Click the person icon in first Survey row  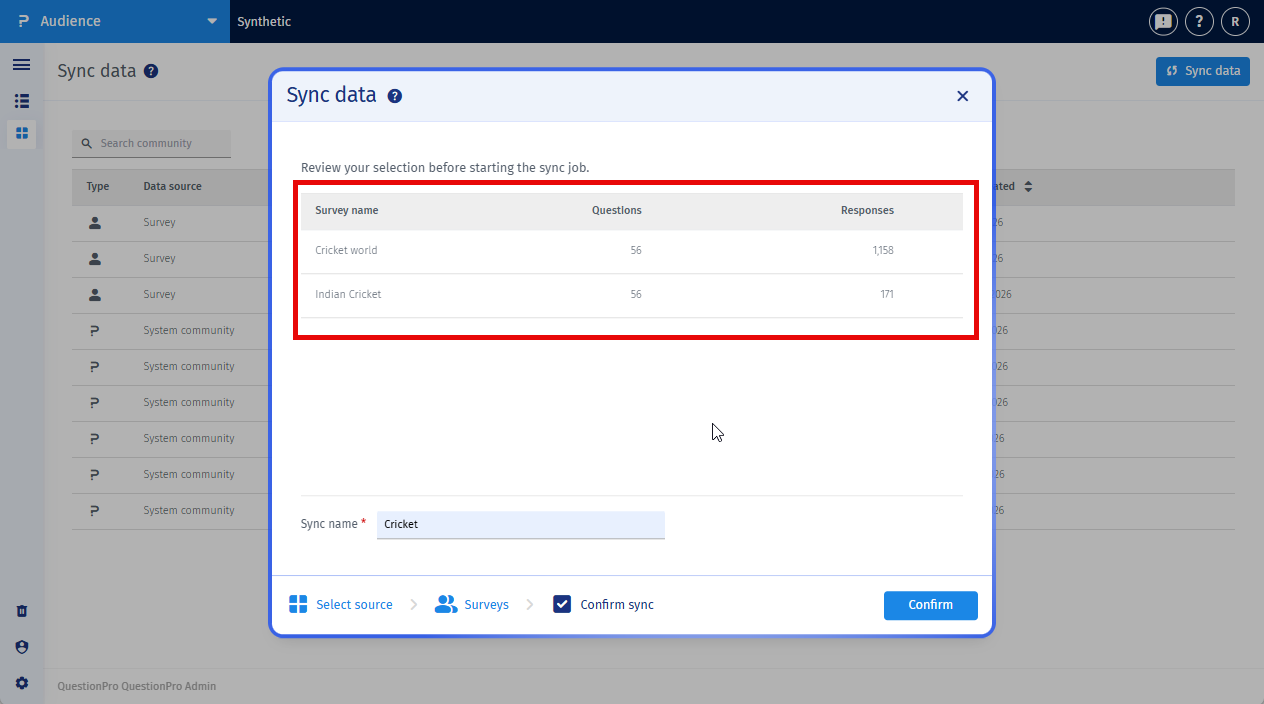tap(95, 222)
